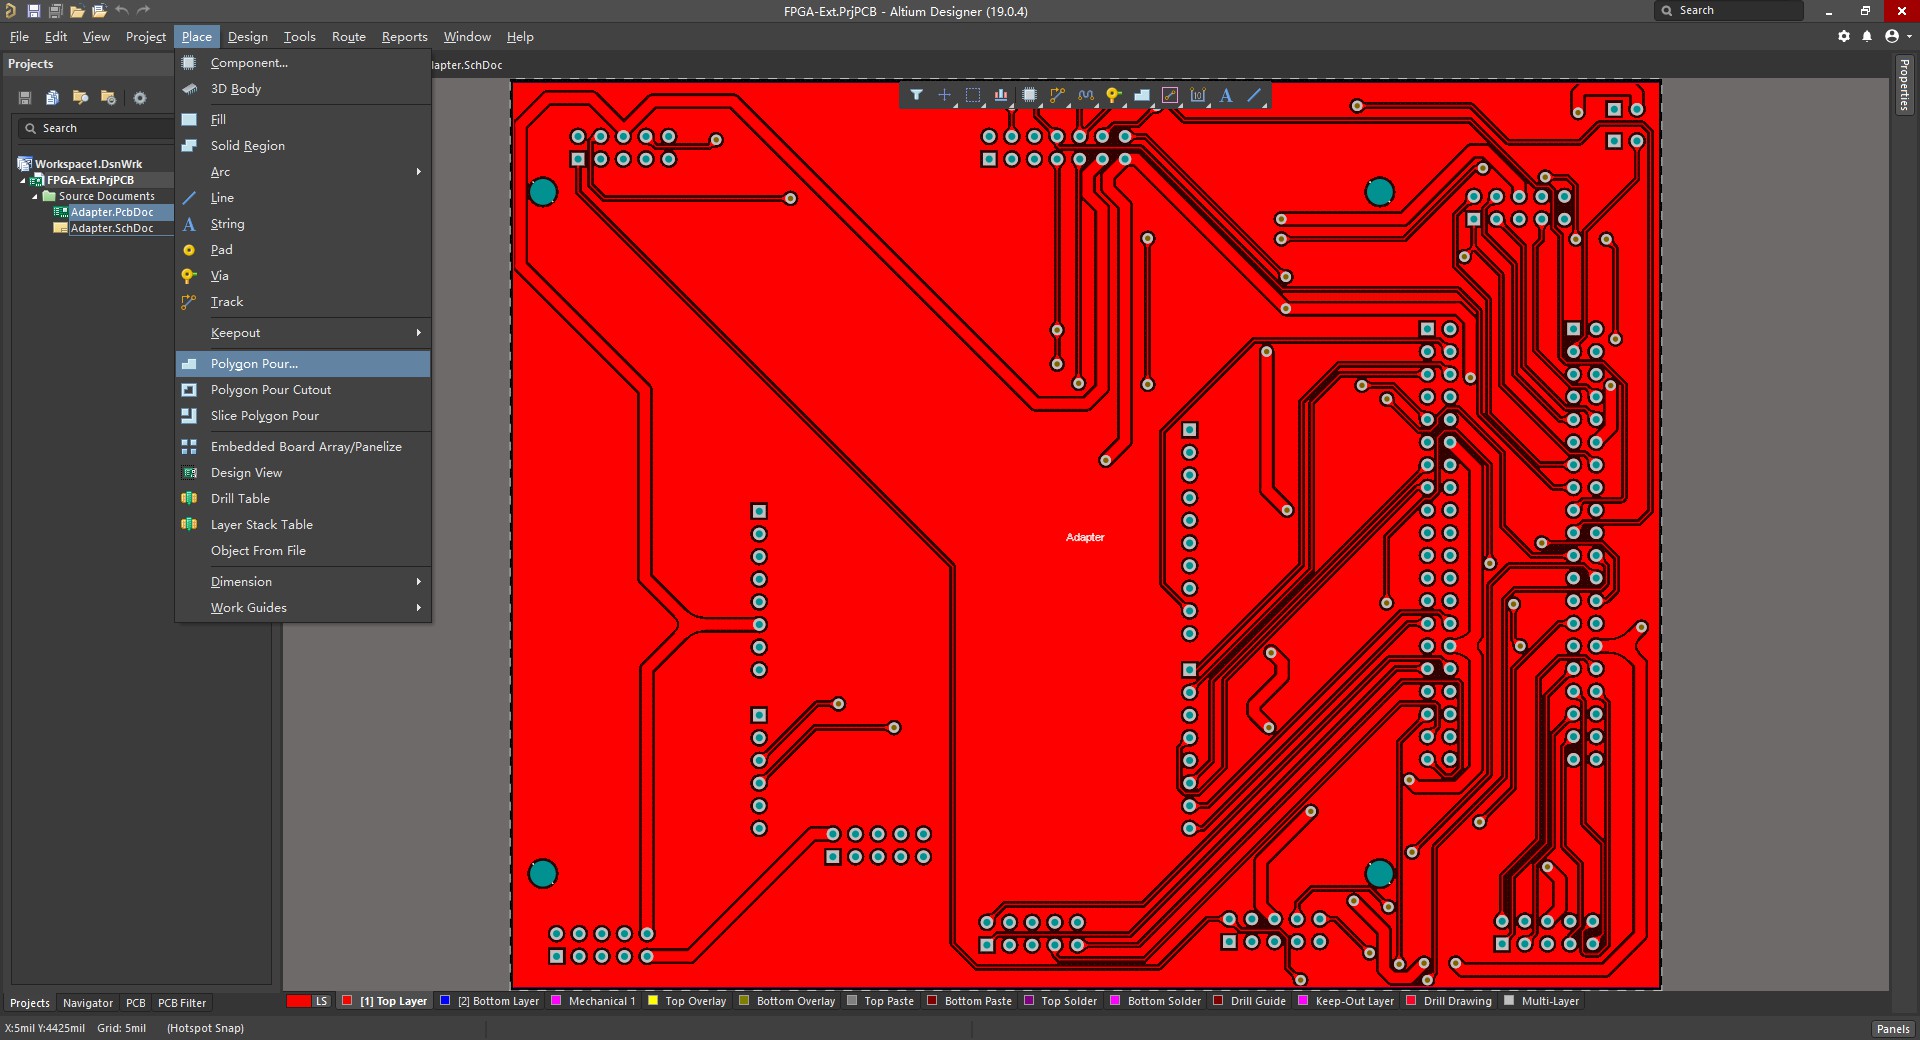Click the LS layer set button
The width and height of the screenshot is (1920, 1040).
coord(321,1001)
